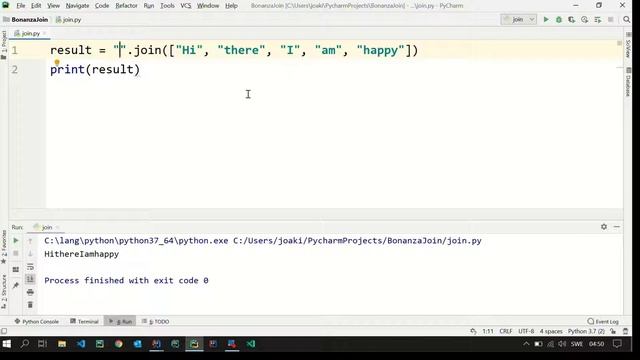The height and width of the screenshot is (360, 640).
Task: Toggle the Run tool window button
Action: 120,322
